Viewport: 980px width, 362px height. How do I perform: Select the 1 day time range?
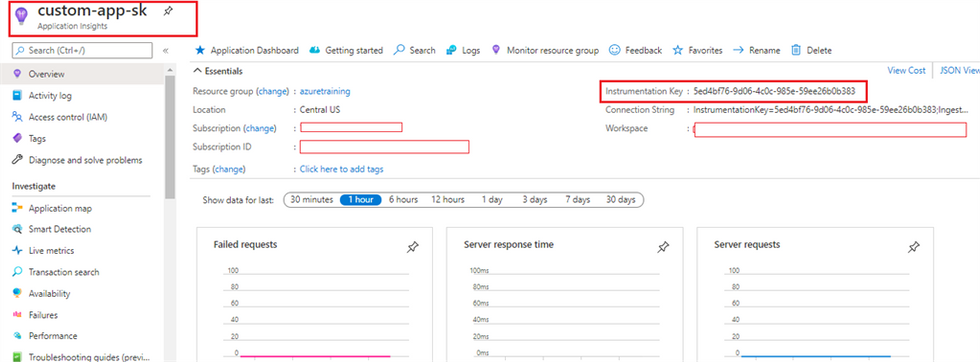[492, 200]
